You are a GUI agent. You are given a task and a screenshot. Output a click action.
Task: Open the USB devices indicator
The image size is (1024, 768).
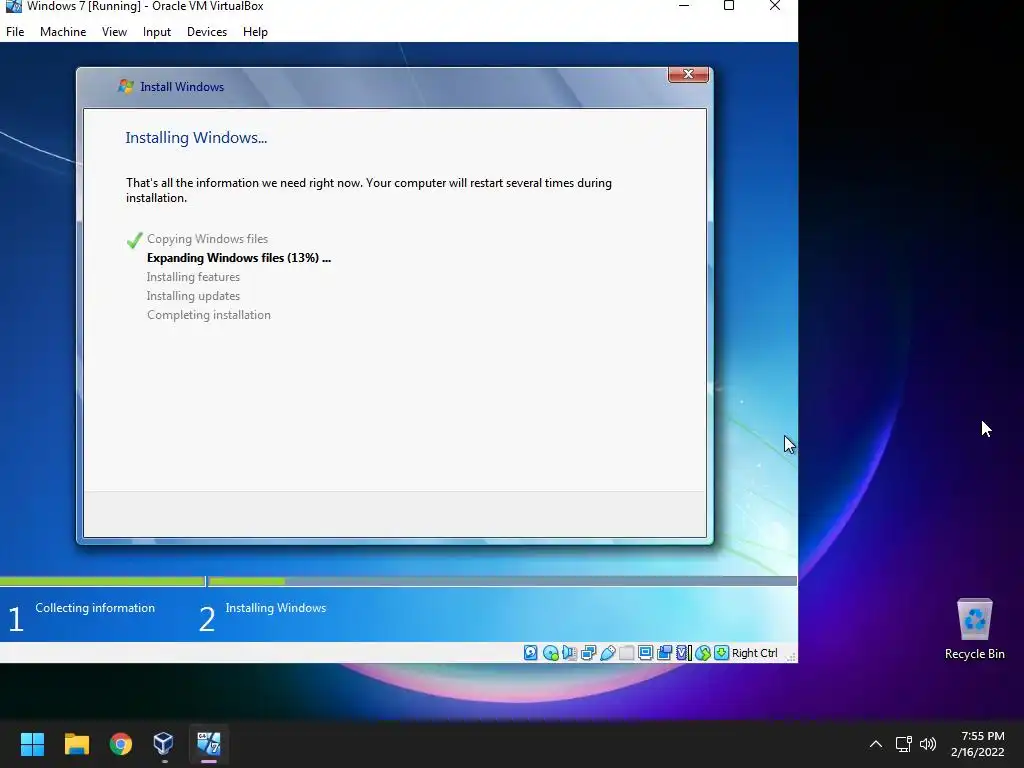click(607, 652)
